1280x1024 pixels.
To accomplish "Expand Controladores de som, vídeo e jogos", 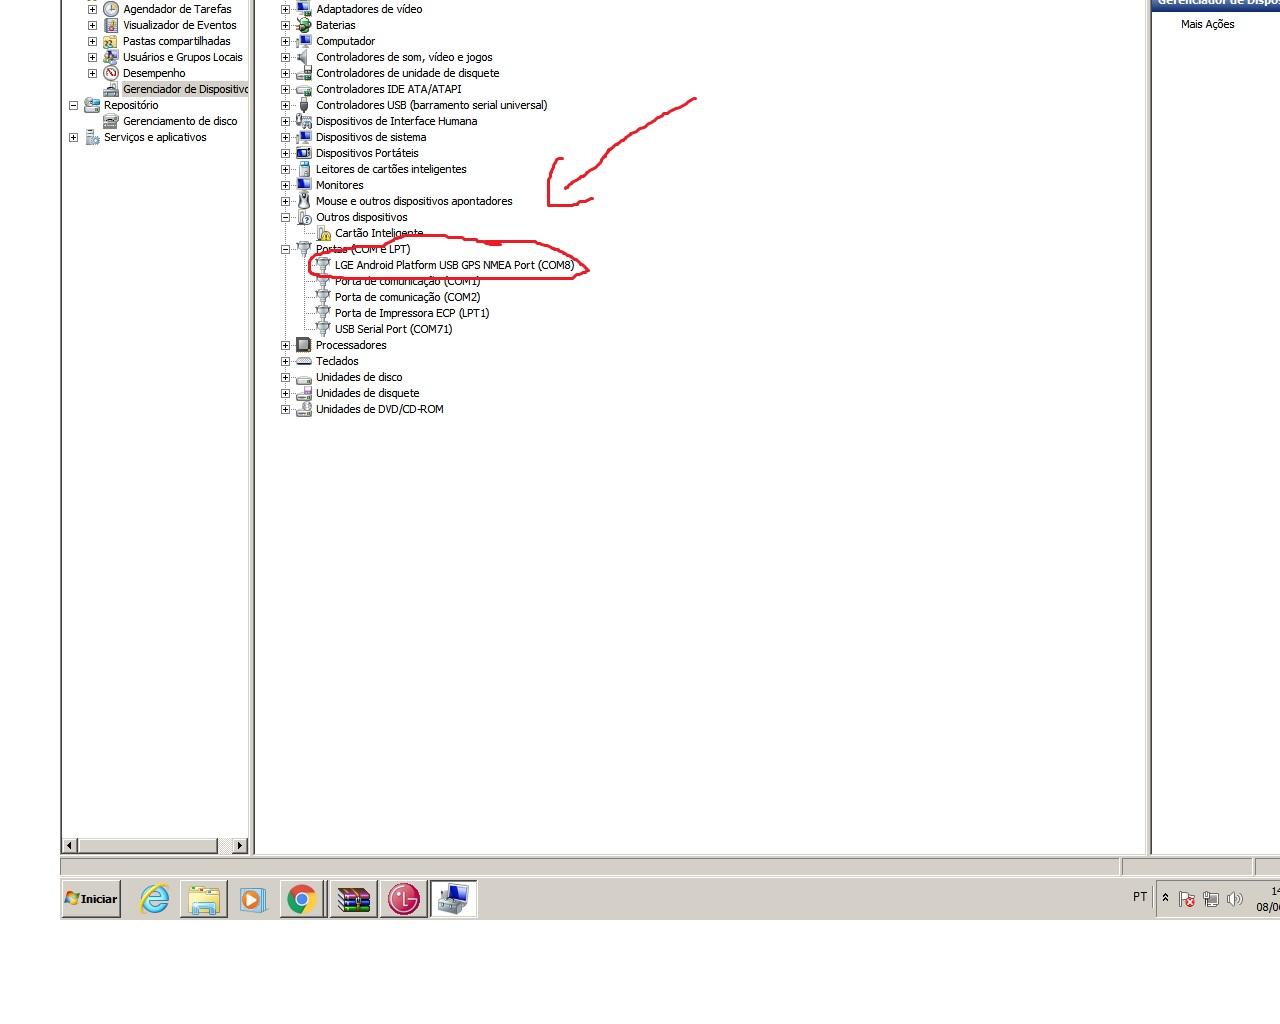I will (x=285, y=57).
